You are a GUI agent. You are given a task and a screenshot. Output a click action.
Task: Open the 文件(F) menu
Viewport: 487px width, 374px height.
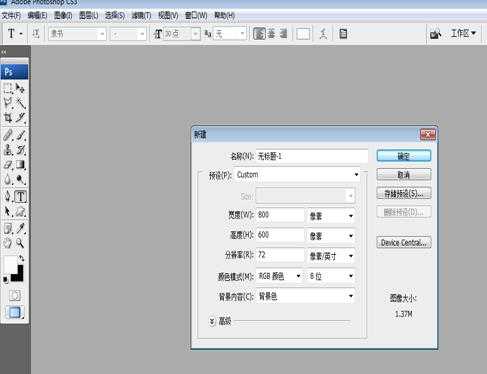point(11,15)
